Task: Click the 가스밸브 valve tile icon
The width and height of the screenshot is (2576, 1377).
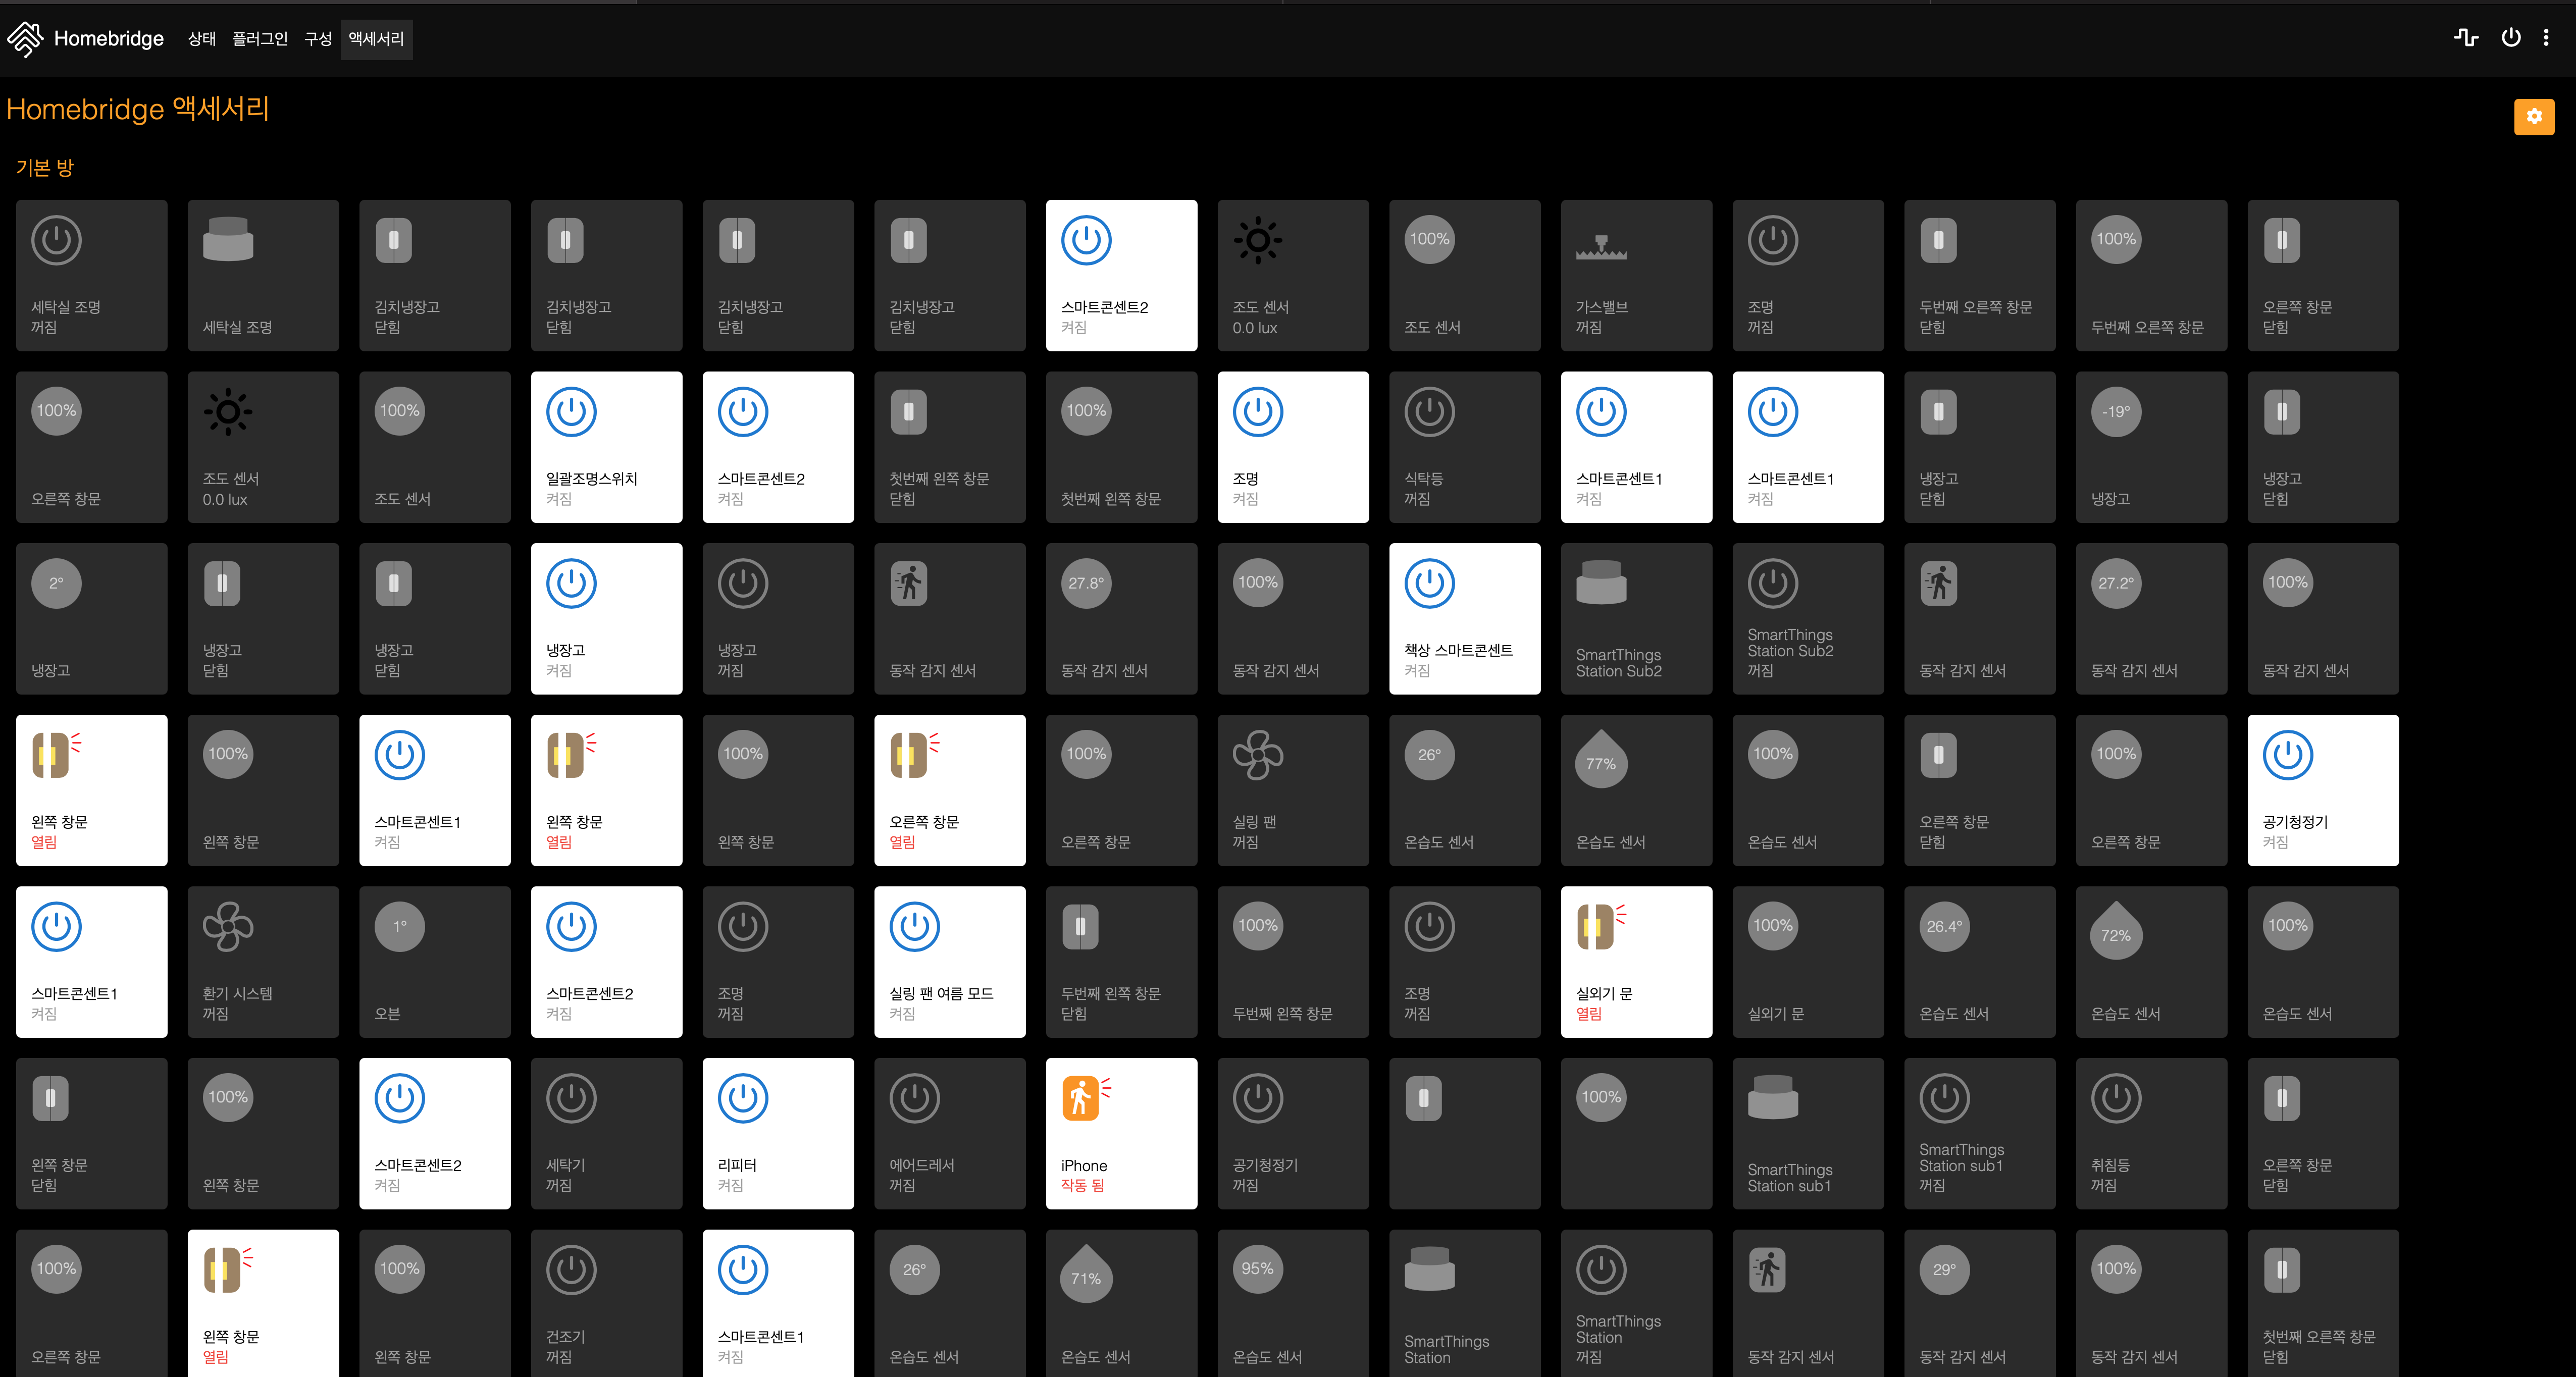Action: coord(1600,247)
